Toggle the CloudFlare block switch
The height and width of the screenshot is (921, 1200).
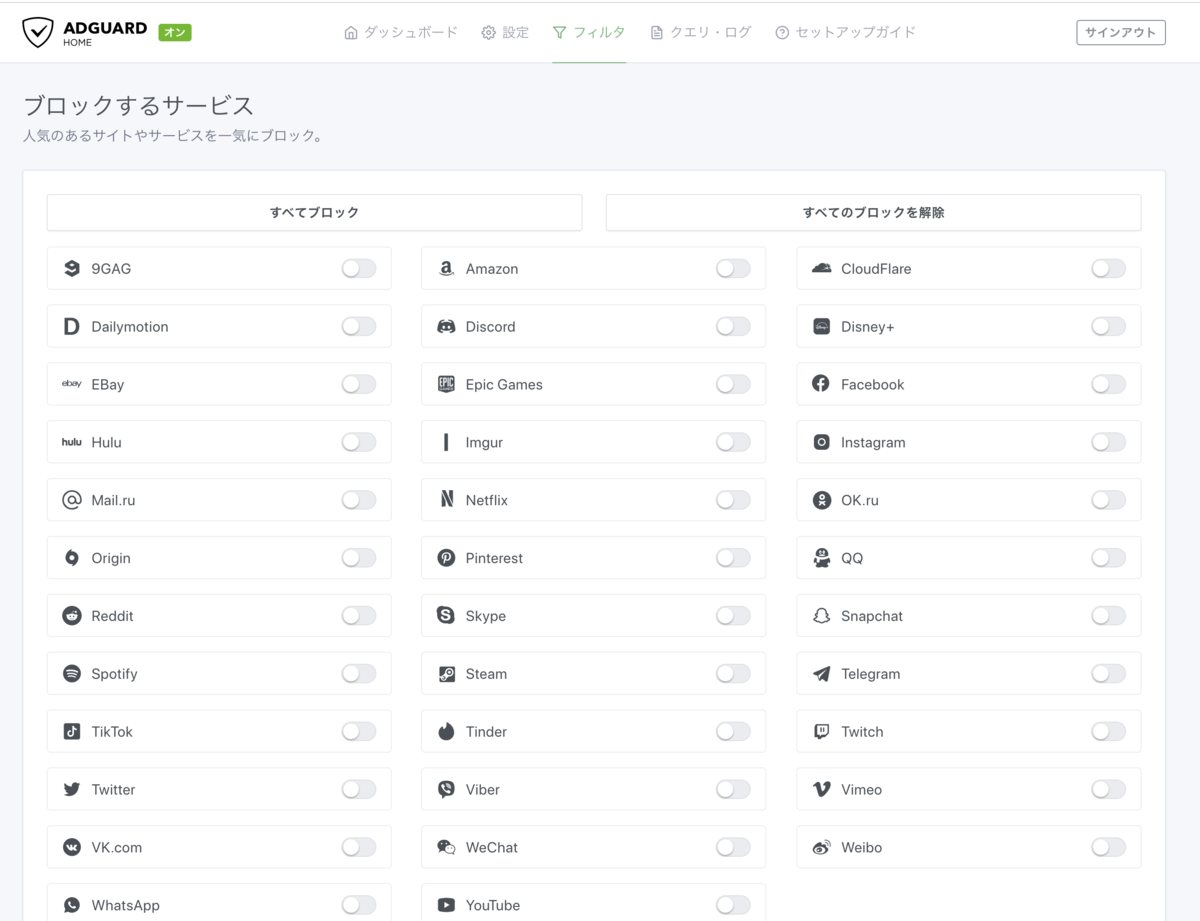click(x=1108, y=268)
